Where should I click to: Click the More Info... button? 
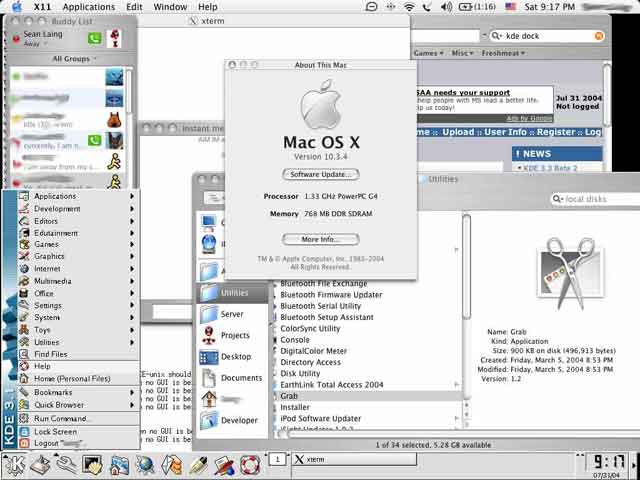pyautogui.click(x=321, y=239)
